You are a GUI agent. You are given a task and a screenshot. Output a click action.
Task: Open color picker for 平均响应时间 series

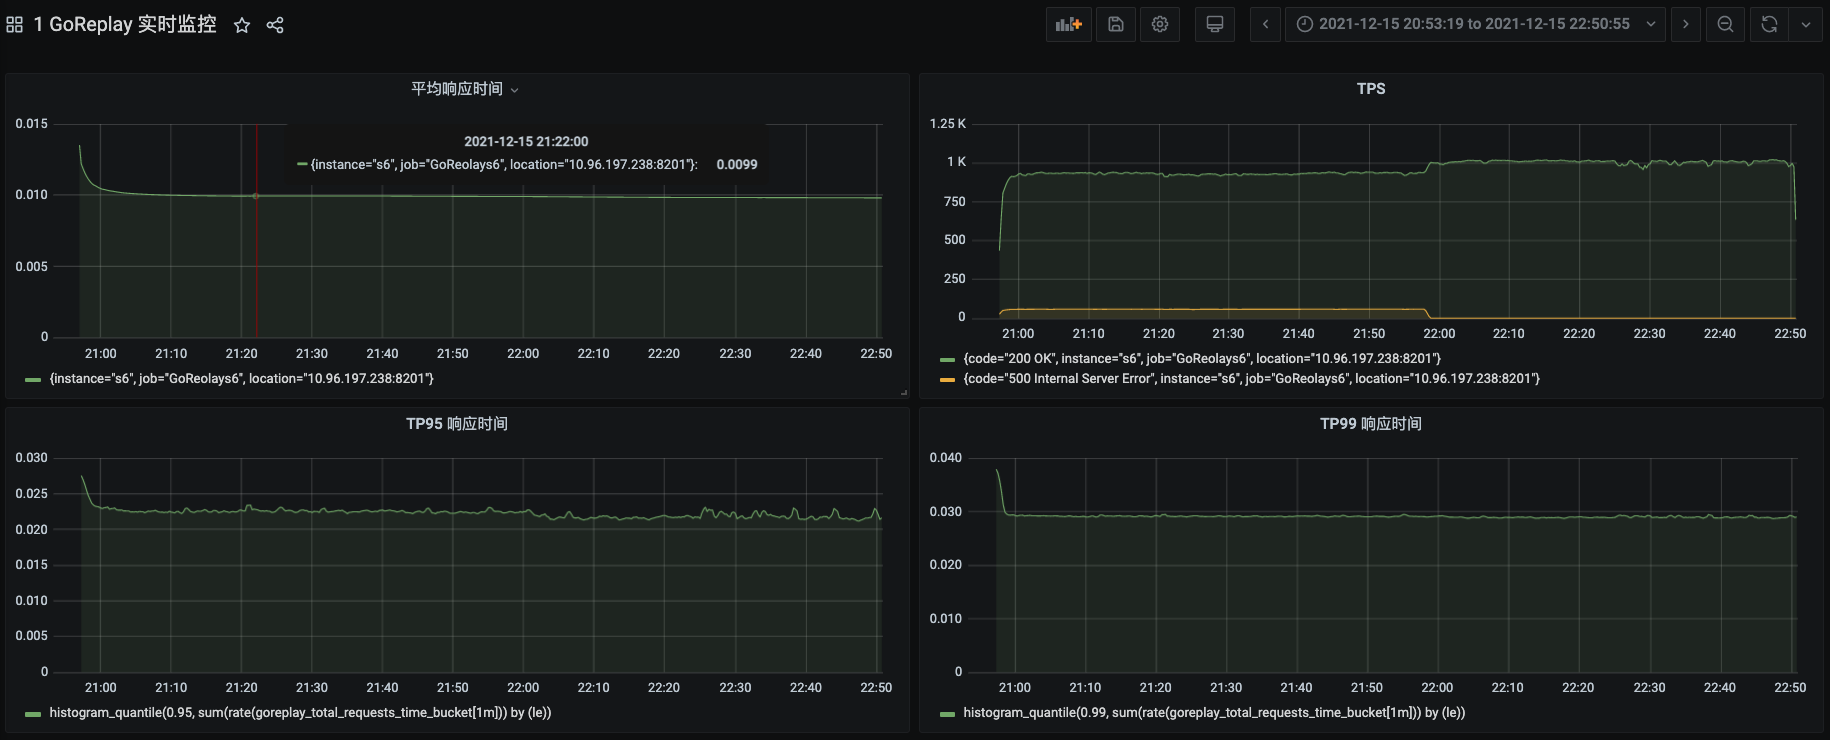(x=33, y=380)
